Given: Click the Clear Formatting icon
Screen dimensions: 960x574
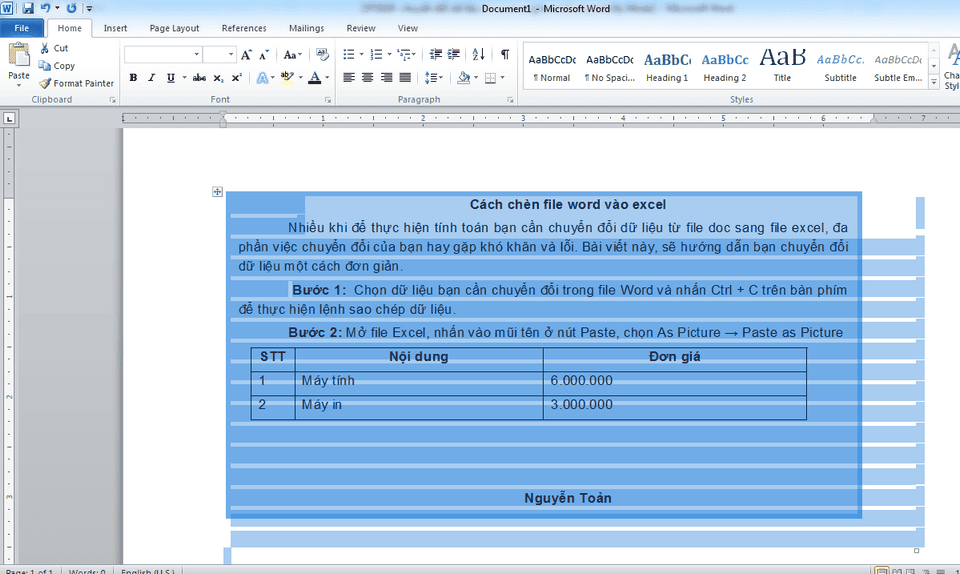Looking at the screenshot, I should click(x=322, y=55).
